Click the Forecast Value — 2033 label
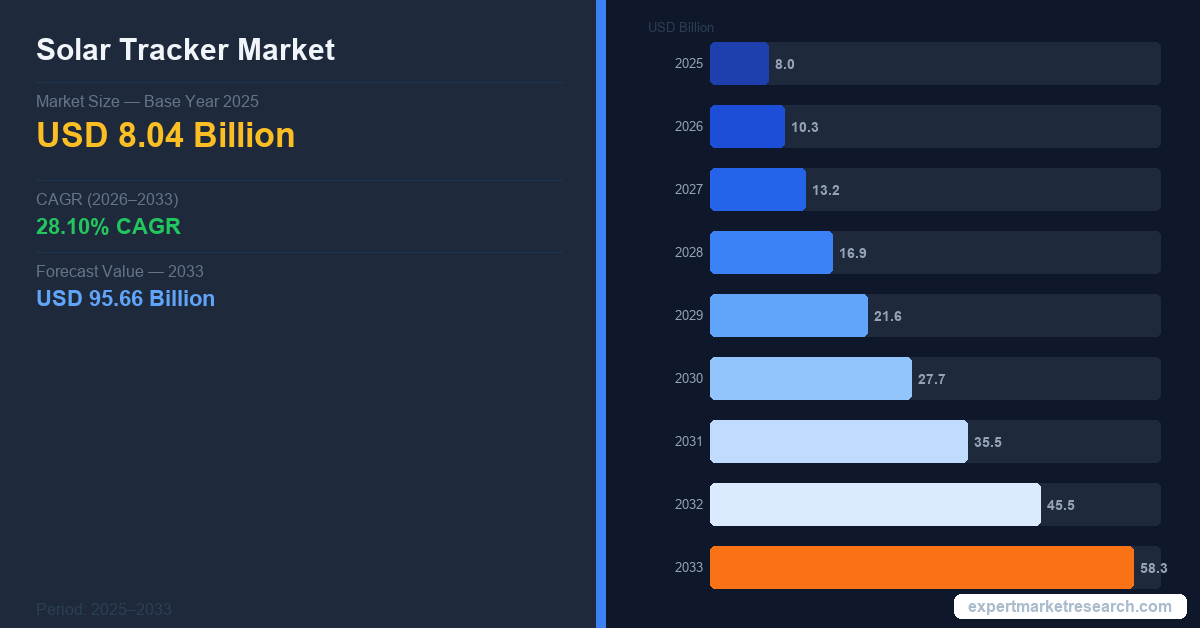The height and width of the screenshot is (628, 1200). tap(119, 271)
